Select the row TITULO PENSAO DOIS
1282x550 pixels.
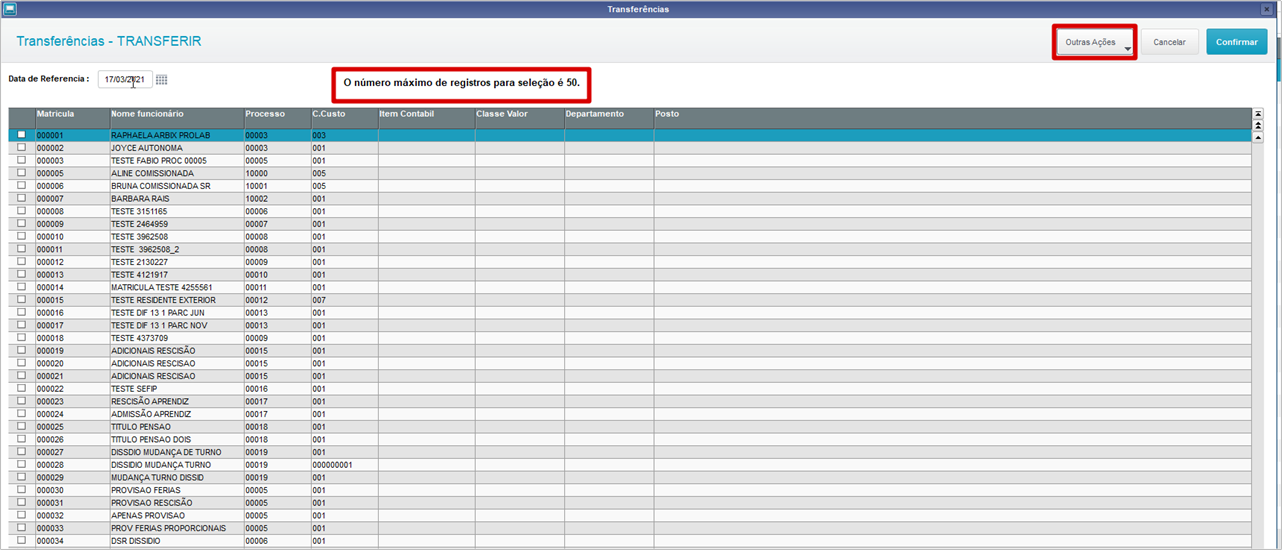coord(630,439)
